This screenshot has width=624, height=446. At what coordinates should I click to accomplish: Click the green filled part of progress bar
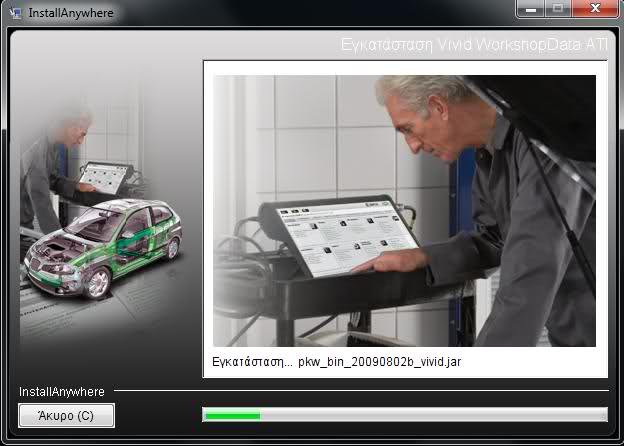click(x=231, y=414)
